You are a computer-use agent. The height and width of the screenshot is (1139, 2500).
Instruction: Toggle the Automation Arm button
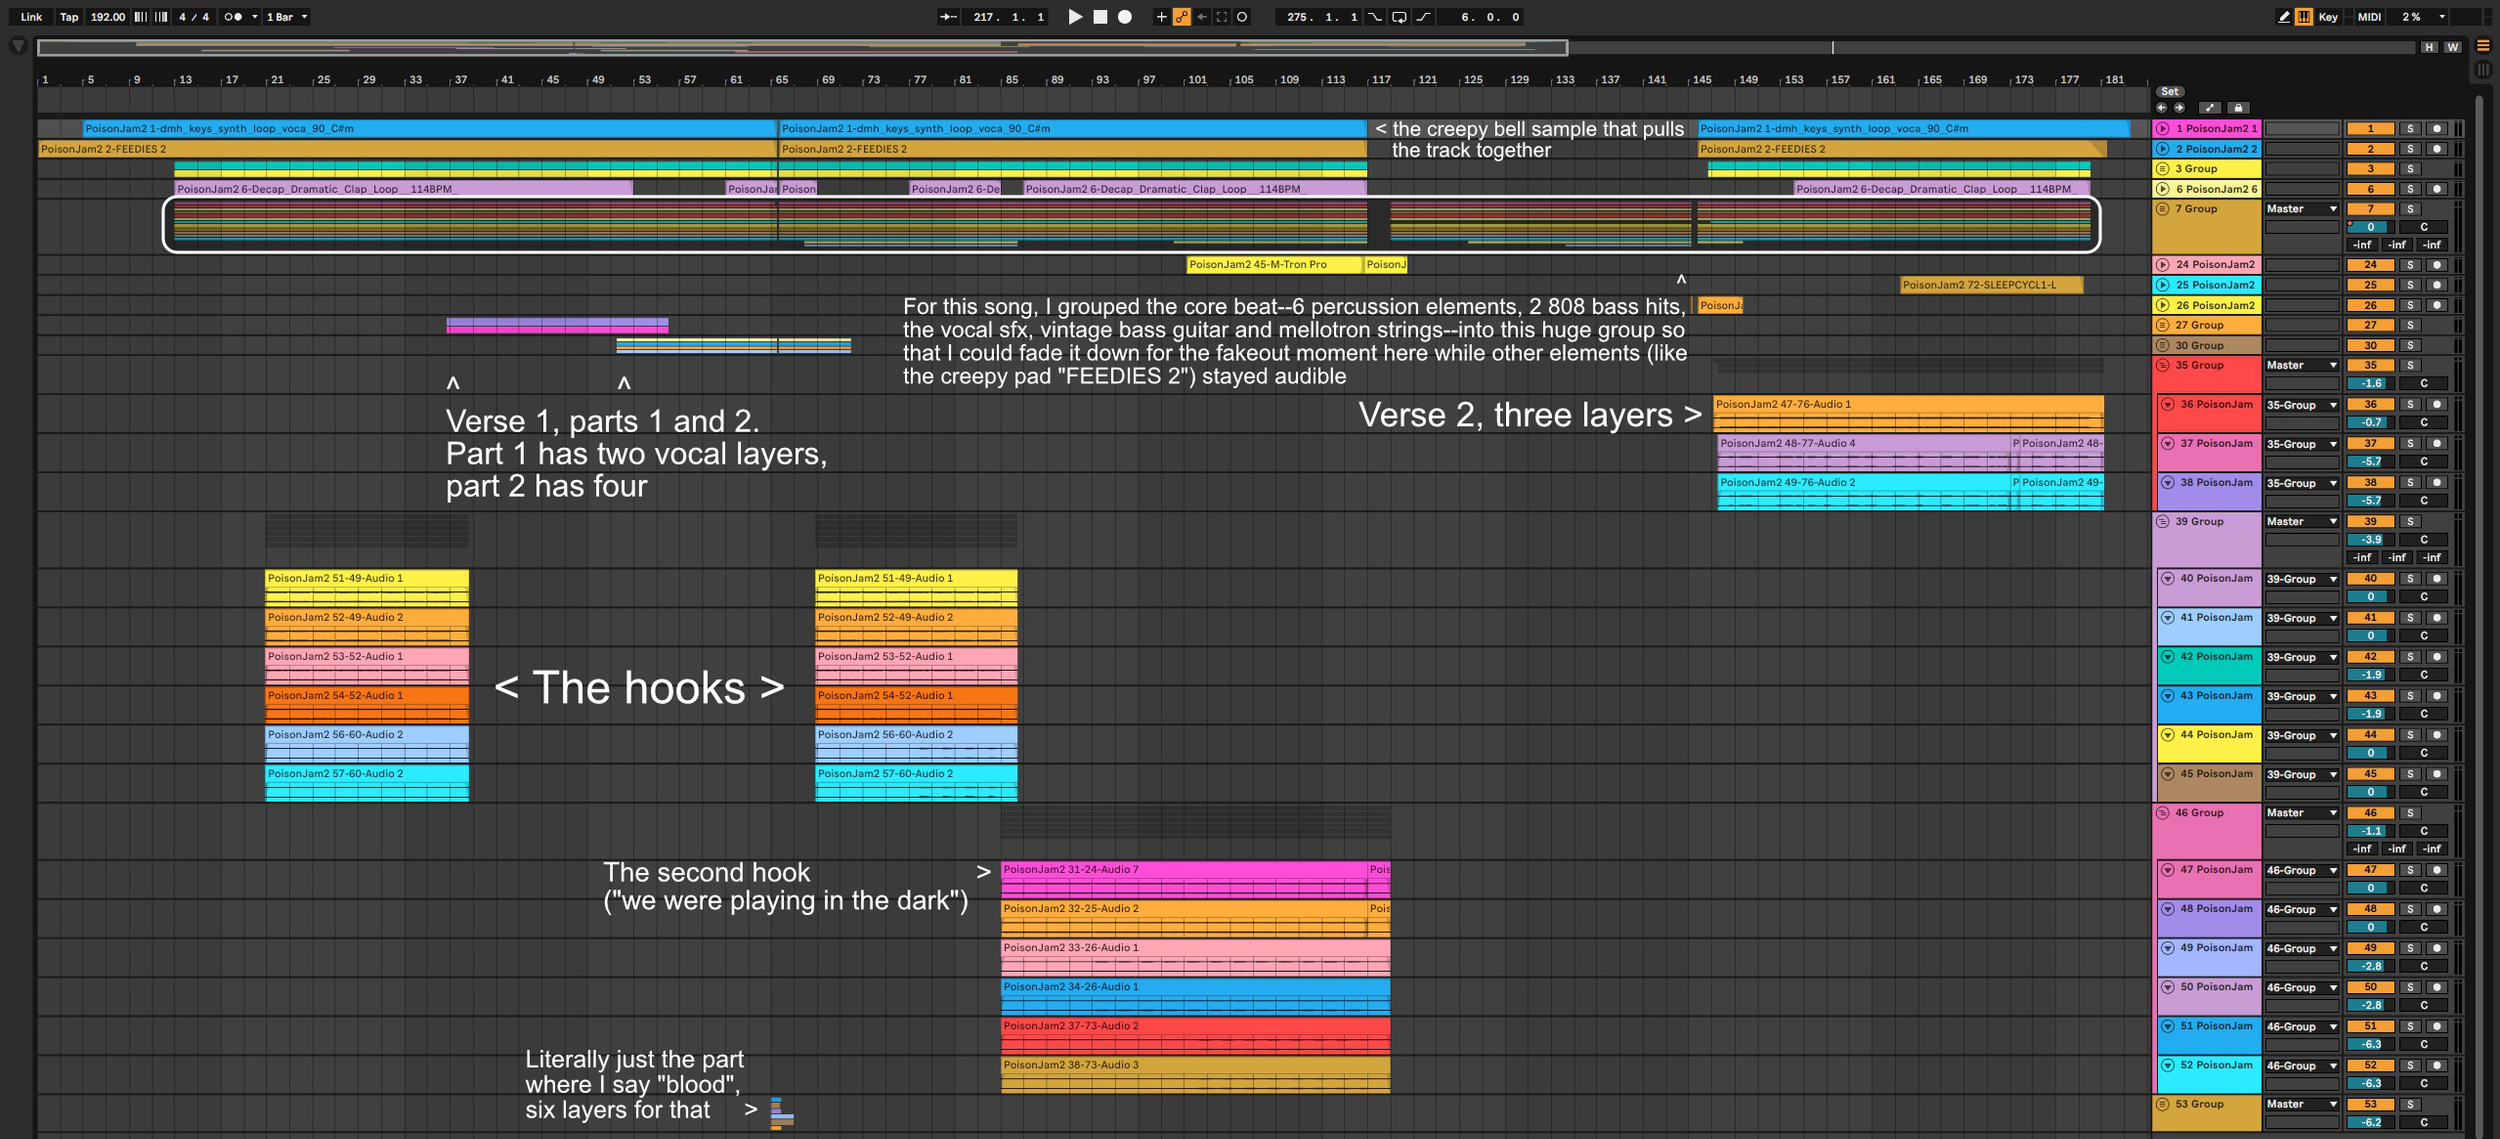coord(1182,17)
